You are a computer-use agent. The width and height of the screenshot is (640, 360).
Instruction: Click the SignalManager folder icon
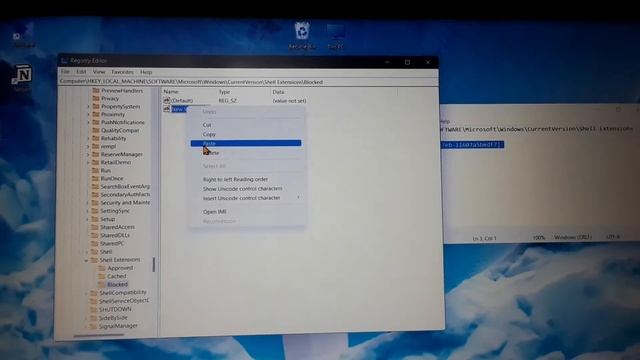click(93, 326)
